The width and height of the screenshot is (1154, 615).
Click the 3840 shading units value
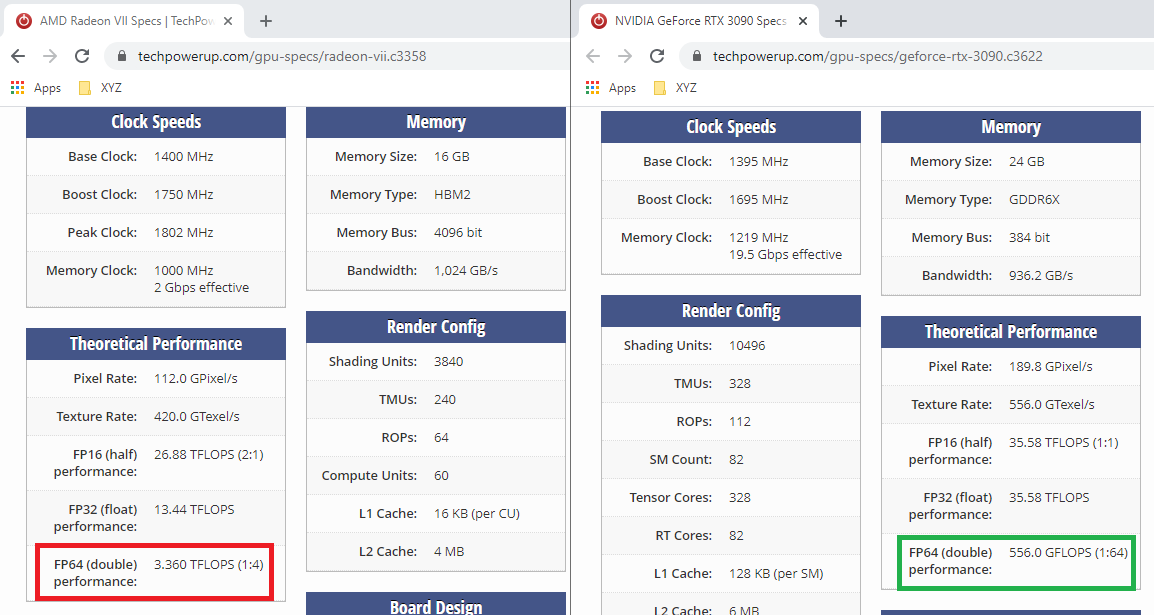tap(449, 362)
